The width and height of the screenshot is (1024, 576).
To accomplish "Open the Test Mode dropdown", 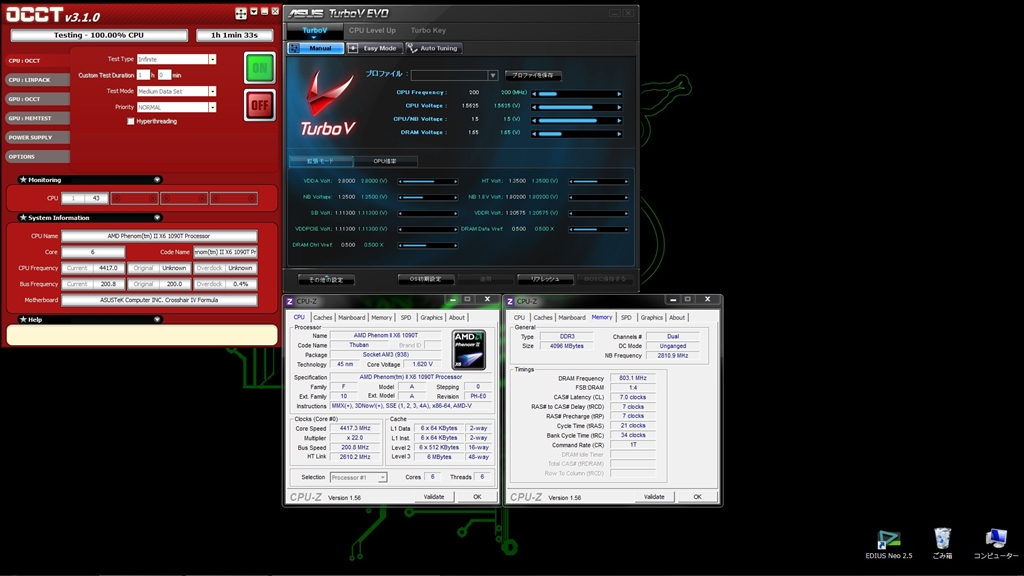I will coord(212,91).
